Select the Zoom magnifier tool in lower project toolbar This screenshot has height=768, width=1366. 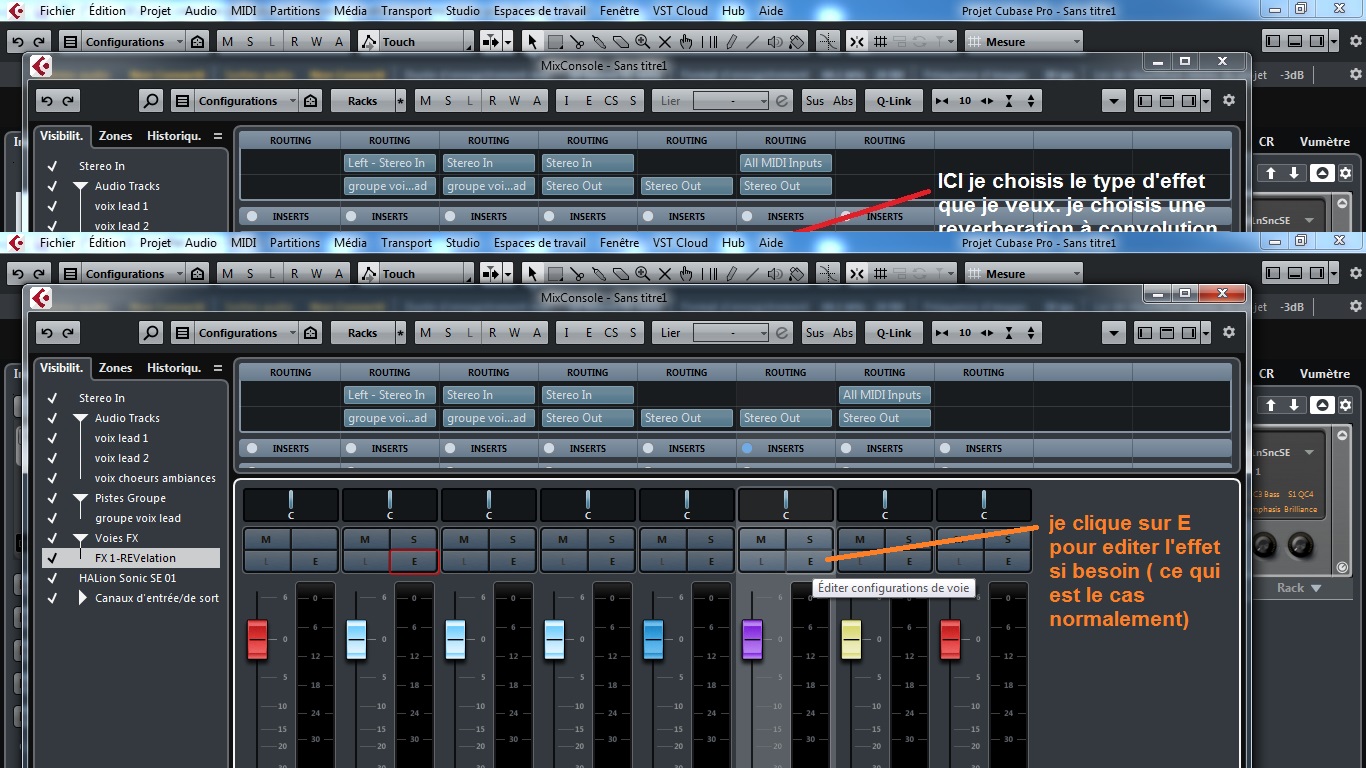(x=643, y=274)
